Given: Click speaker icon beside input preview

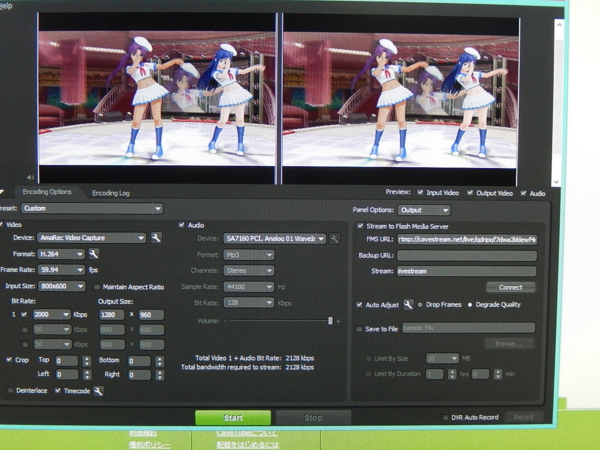Looking at the screenshot, I should pyautogui.click(x=30, y=177).
